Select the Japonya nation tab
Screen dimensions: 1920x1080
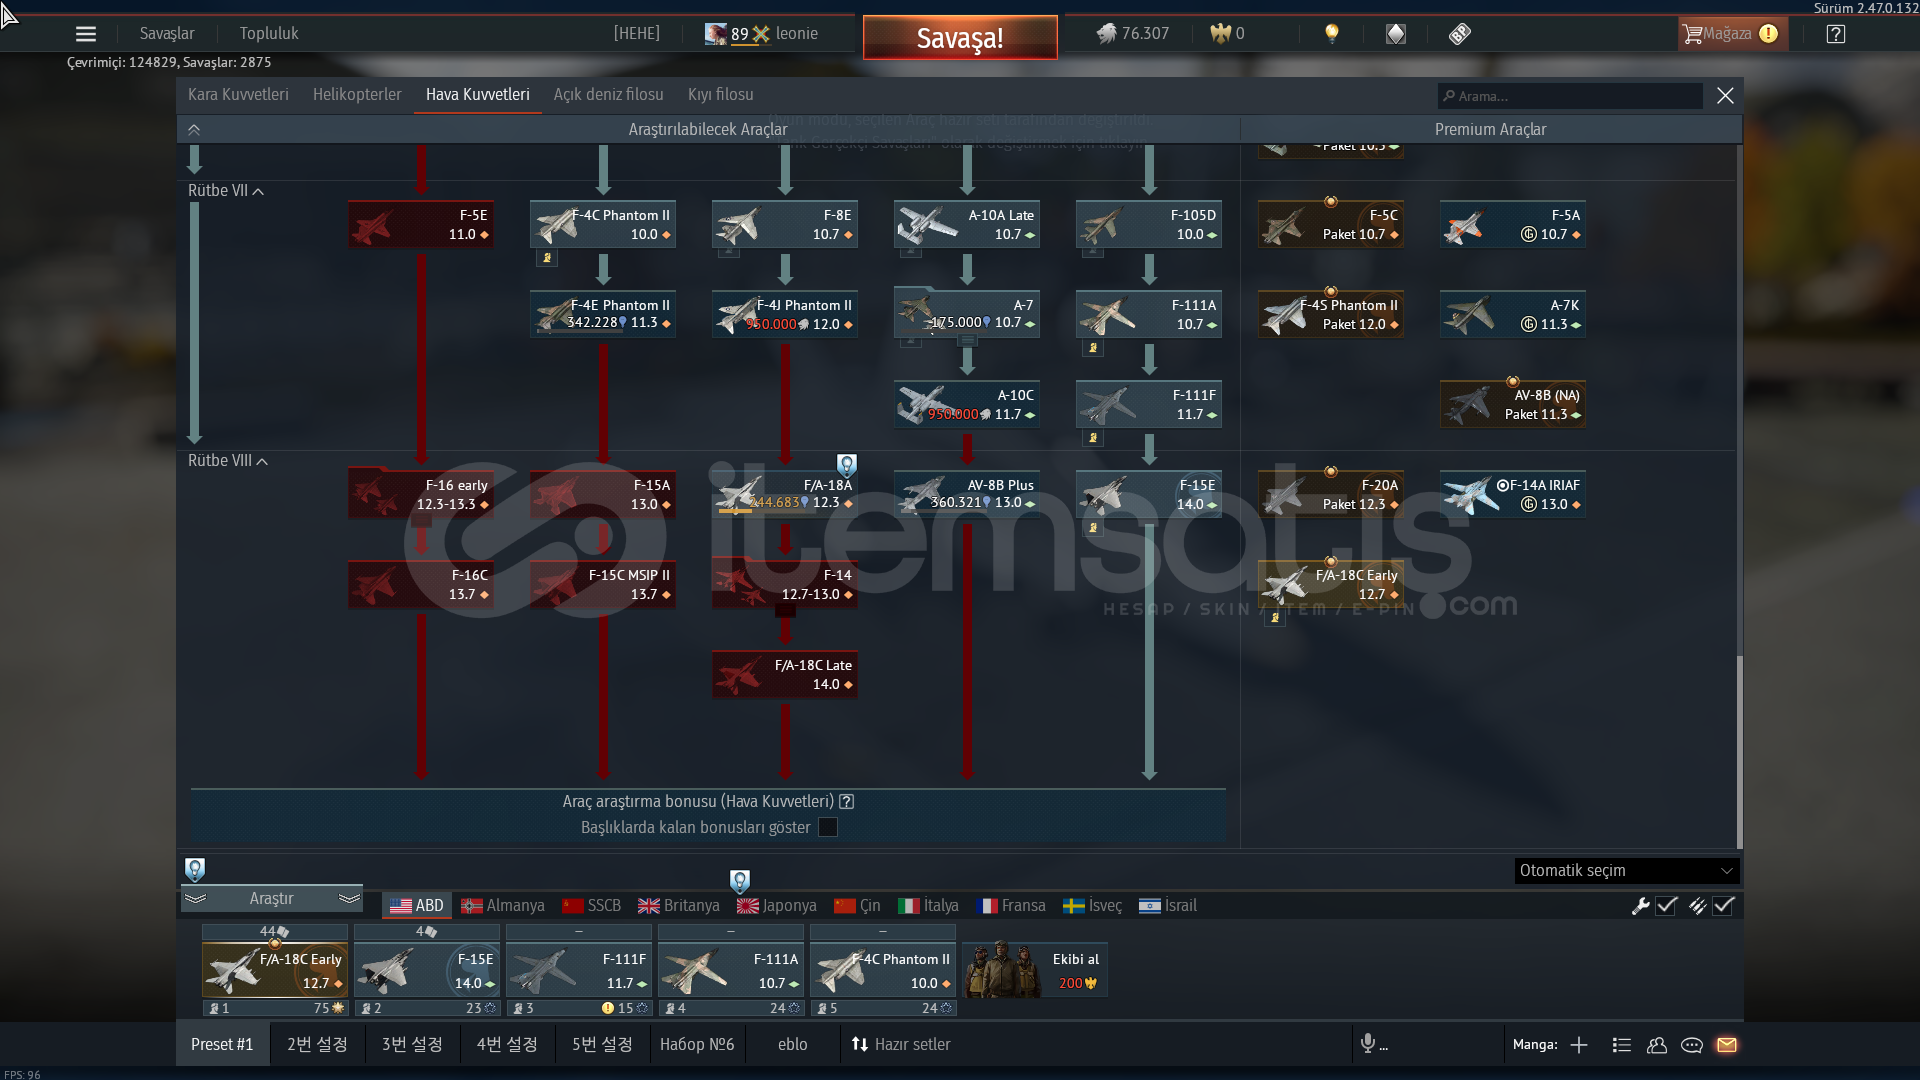[777, 906]
